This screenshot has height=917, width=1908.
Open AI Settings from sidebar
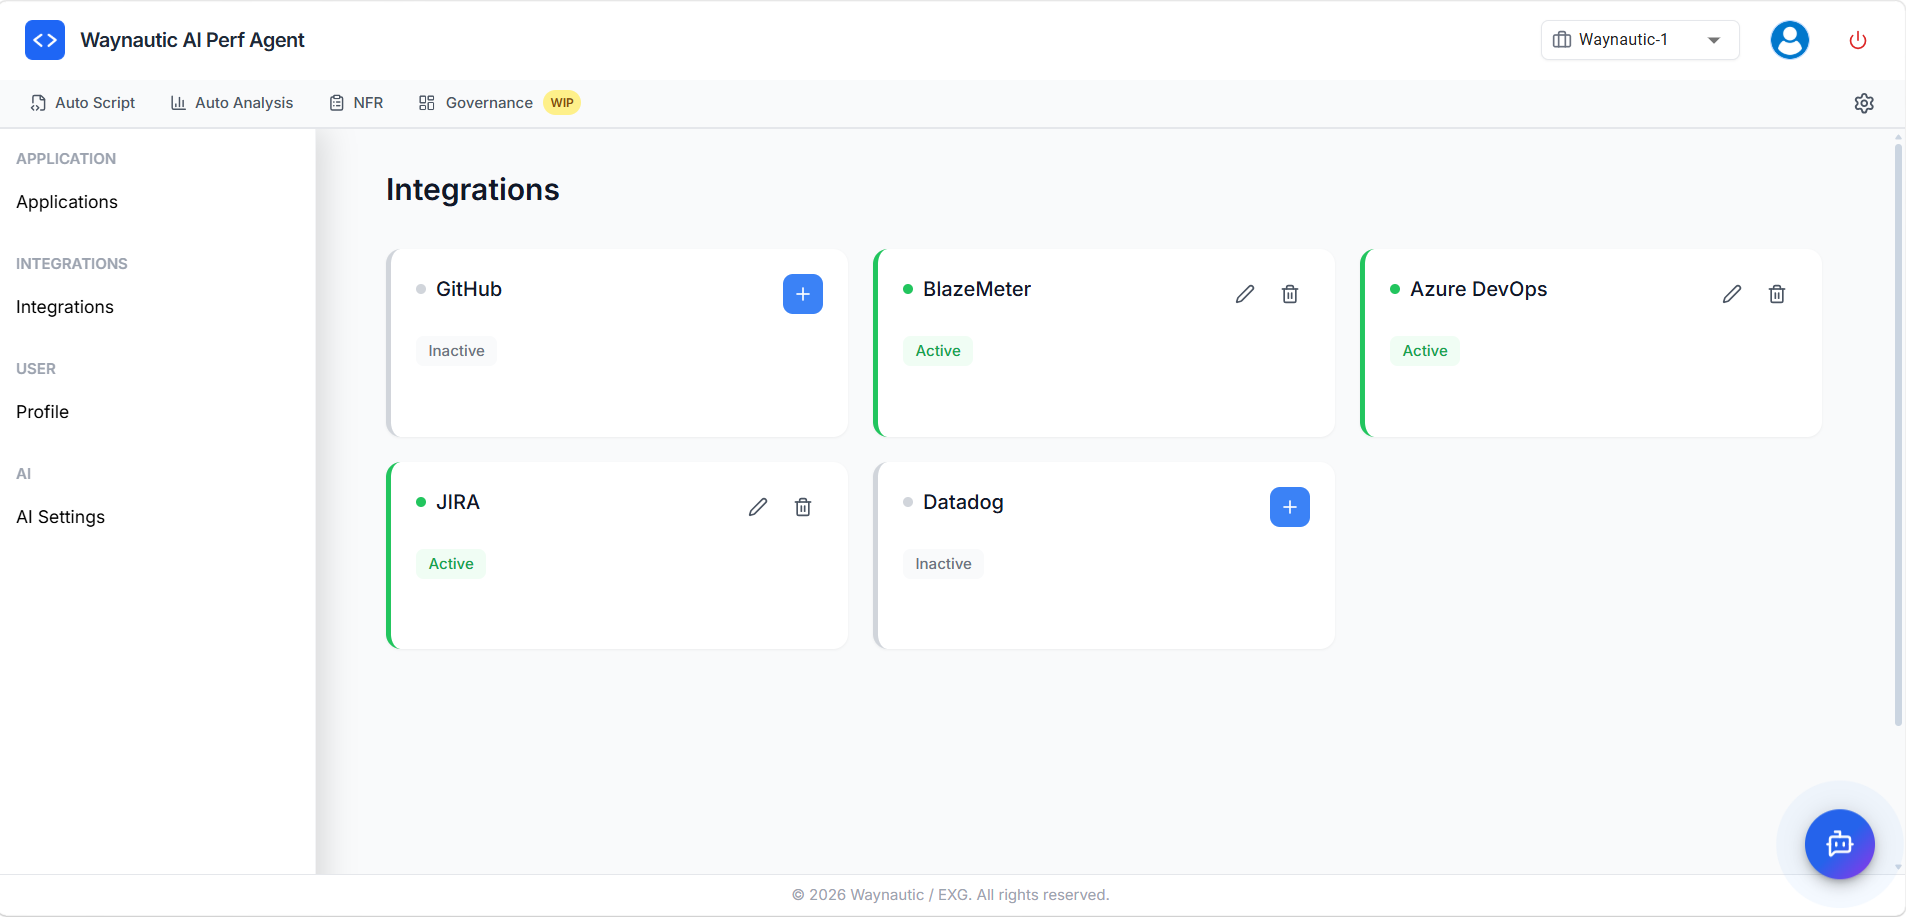(60, 516)
